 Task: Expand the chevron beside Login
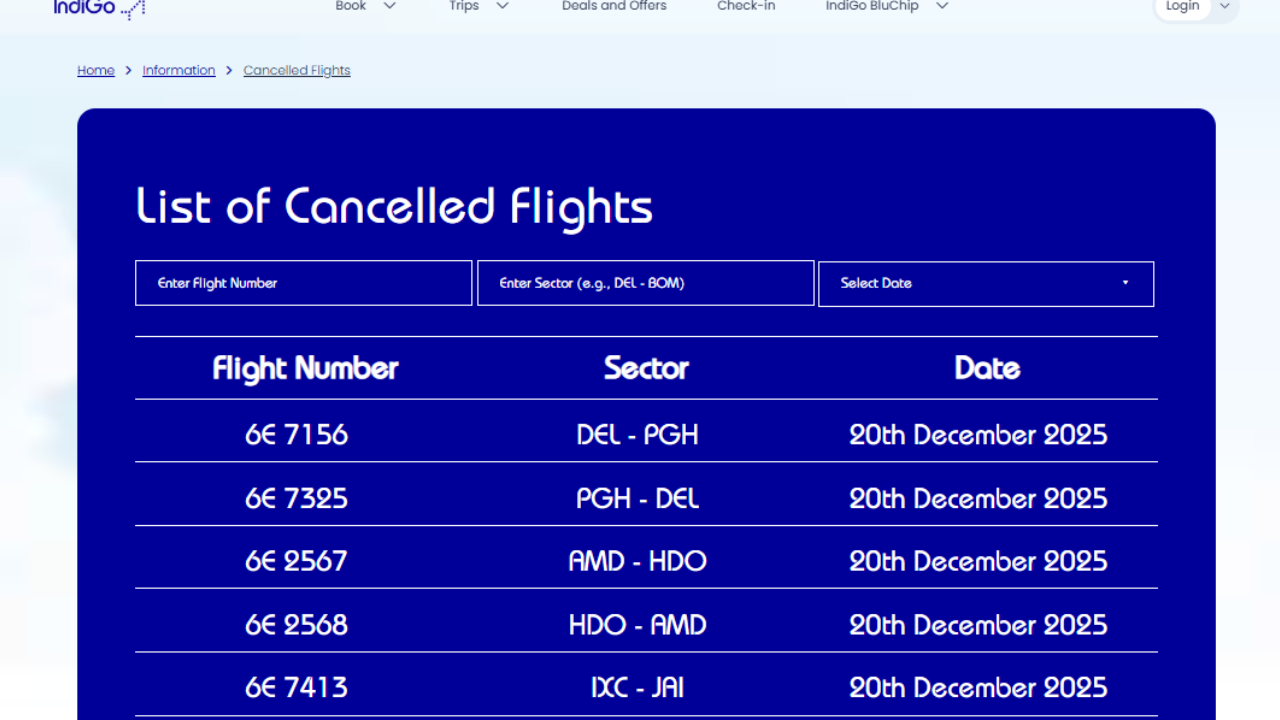coord(1225,6)
